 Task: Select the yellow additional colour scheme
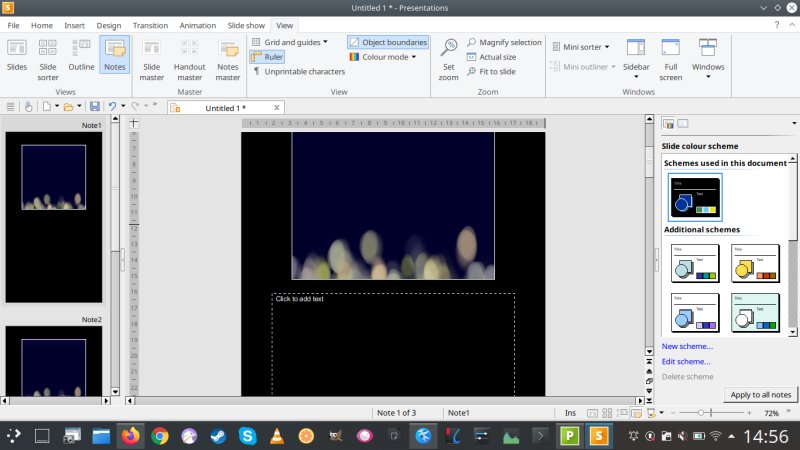click(x=755, y=263)
